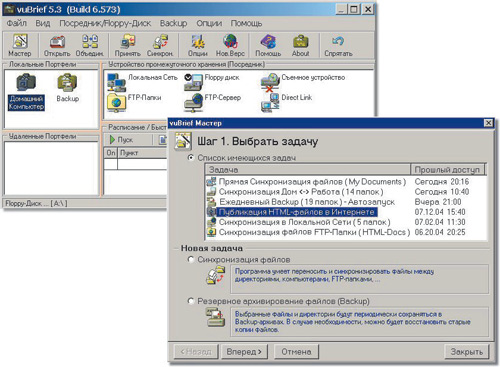Choose FTP-Папки storage device

coord(134,102)
